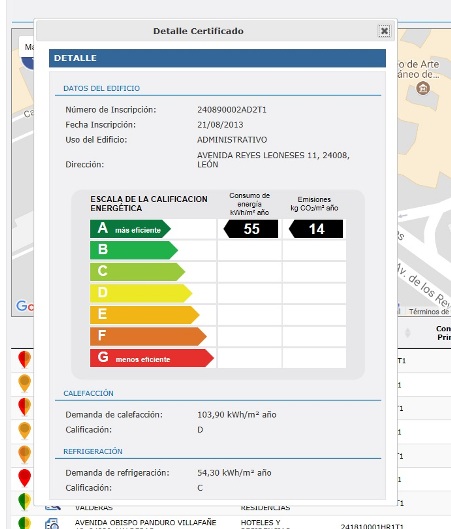Screen dimensions: 451x529
Task: Open the Términos link on the map
Action: click(x=429, y=311)
